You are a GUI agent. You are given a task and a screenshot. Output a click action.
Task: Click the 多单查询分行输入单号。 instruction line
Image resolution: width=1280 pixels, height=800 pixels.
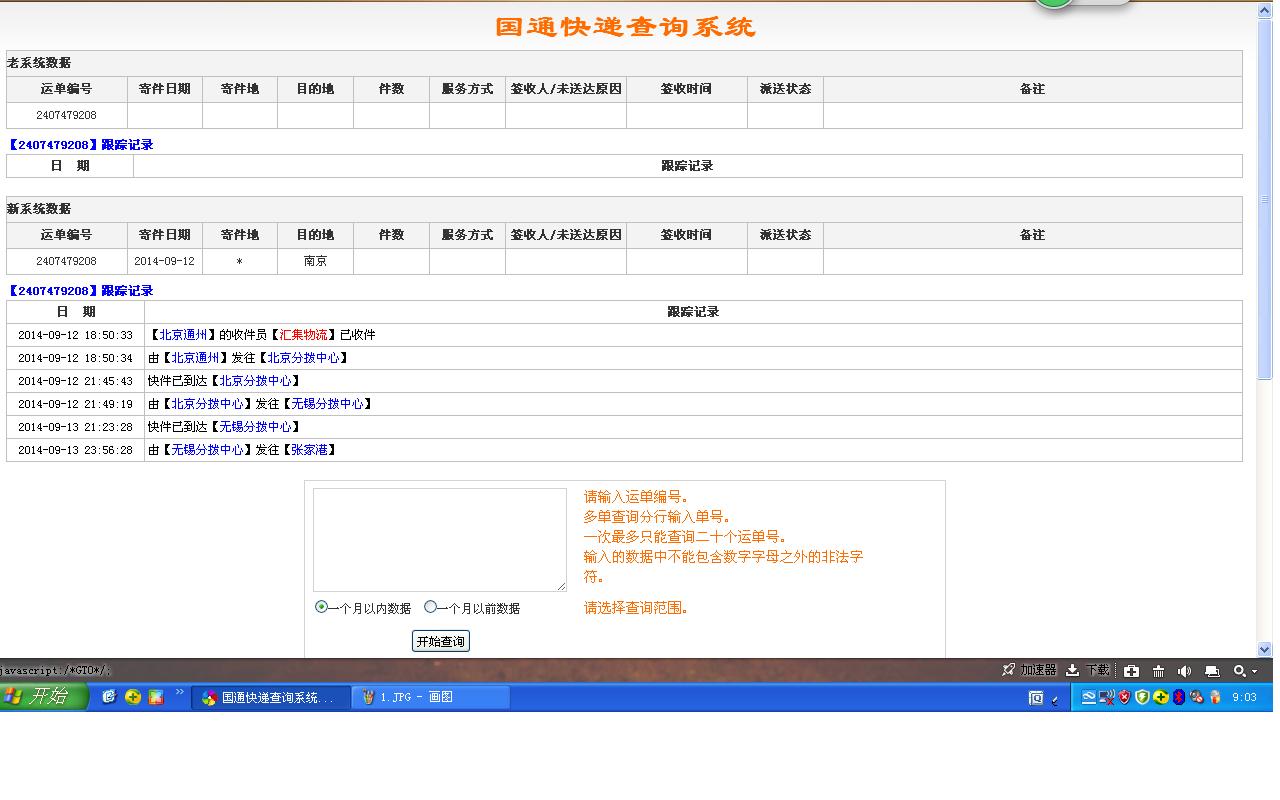pyautogui.click(x=657, y=517)
